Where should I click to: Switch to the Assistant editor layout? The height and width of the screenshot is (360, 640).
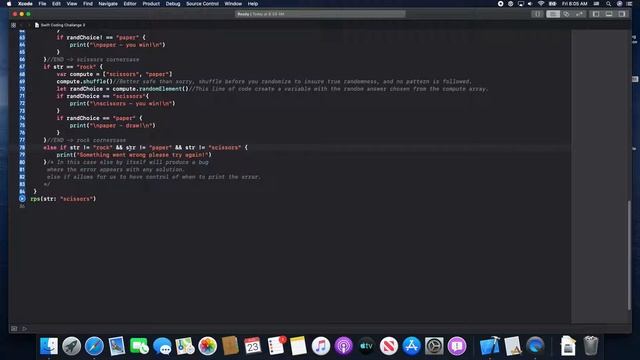[567, 14]
